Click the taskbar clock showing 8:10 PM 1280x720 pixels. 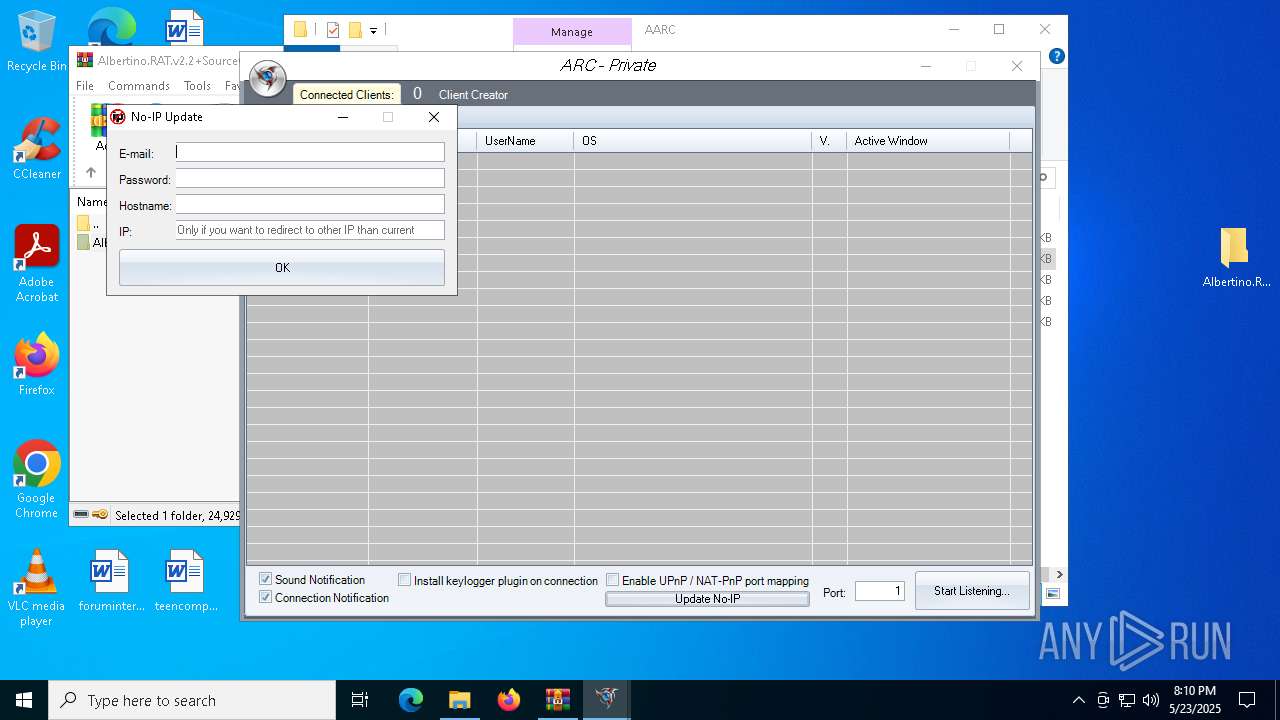pos(1195,700)
